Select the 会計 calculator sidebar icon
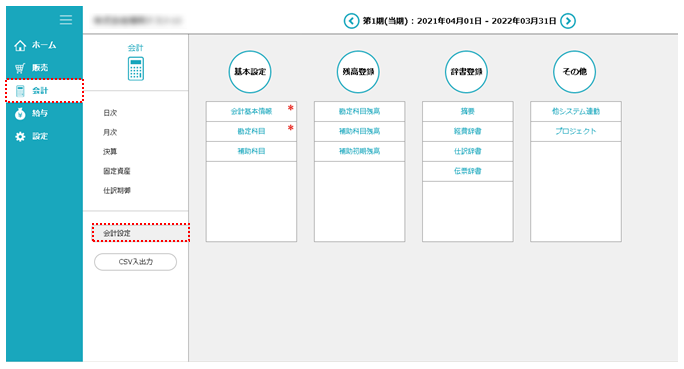The height and width of the screenshot is (369, 684). pyautogui.click(x=20, y=91)
